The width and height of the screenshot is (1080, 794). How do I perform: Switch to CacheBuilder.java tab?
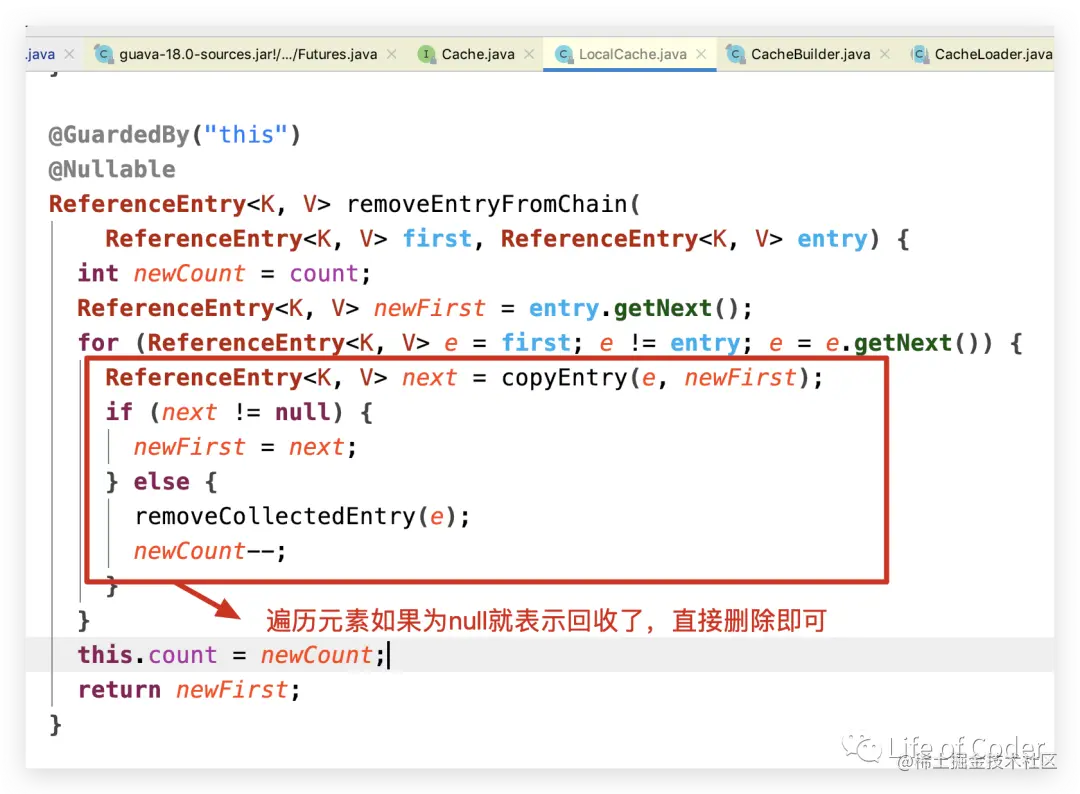click(x=810, y=54)
